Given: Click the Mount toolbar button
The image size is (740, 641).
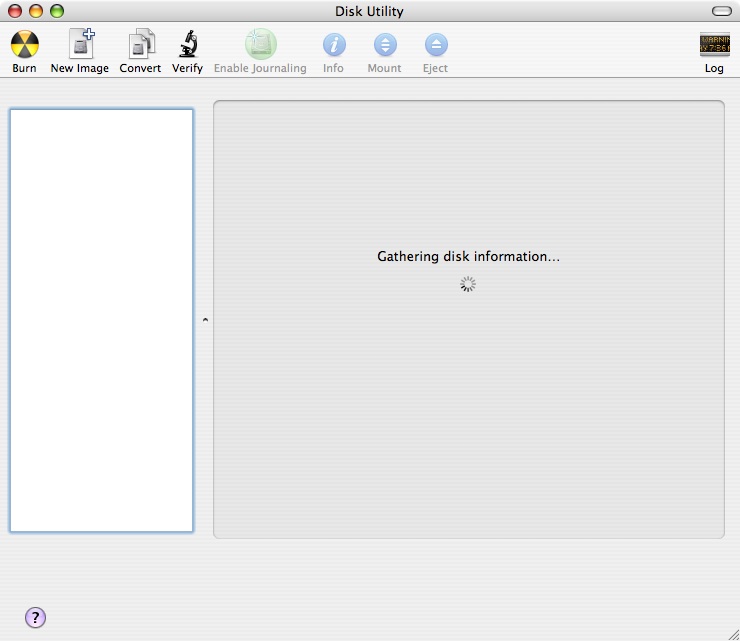Looking at the screenshot, I should point(385,45).
